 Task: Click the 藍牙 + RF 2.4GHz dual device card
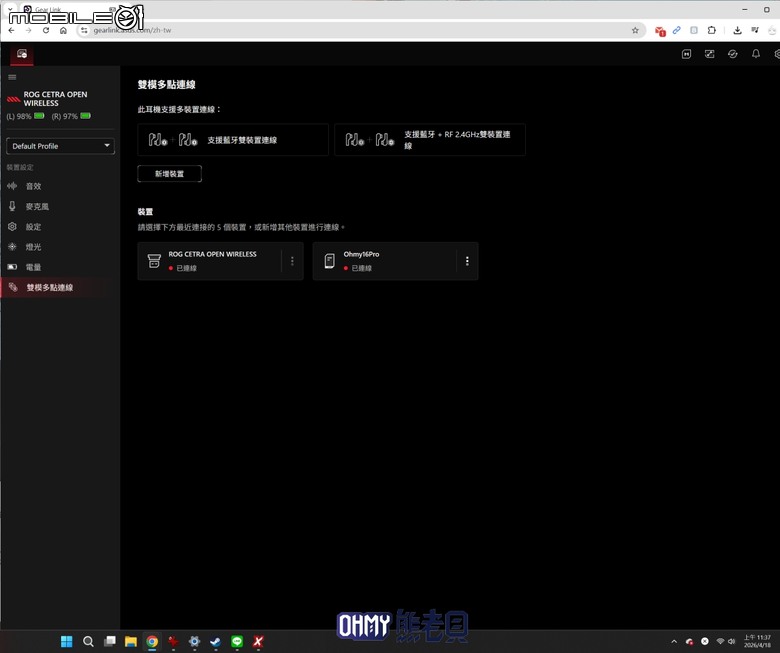click(430, 140)
